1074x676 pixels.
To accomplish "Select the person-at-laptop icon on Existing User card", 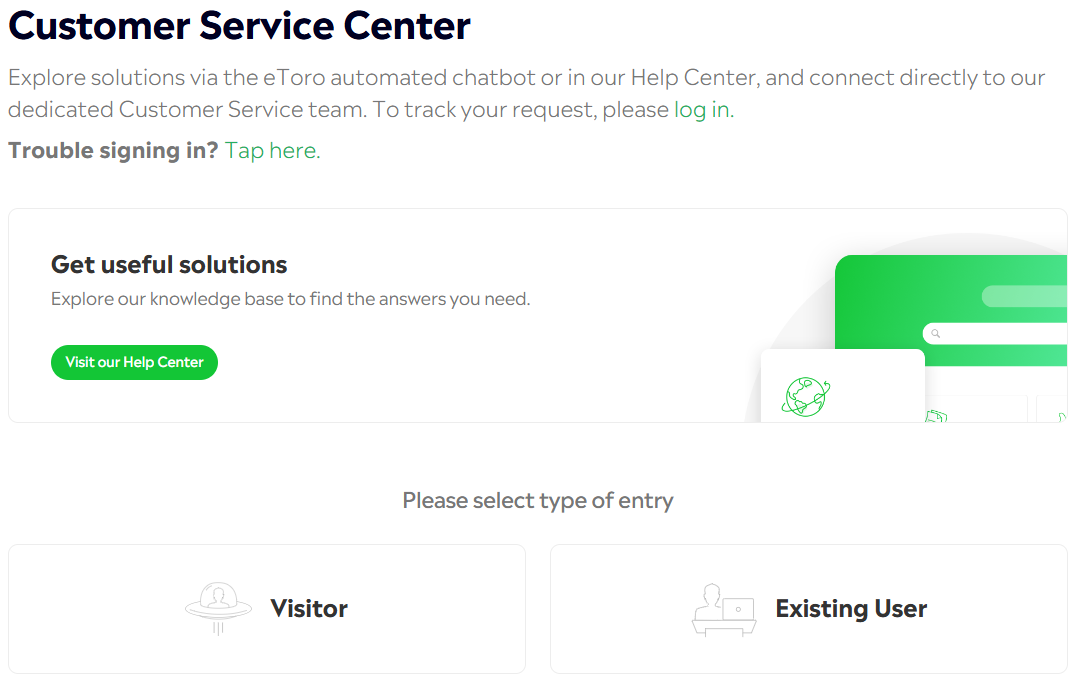I will pyautogui.click(x=724, y=609).
